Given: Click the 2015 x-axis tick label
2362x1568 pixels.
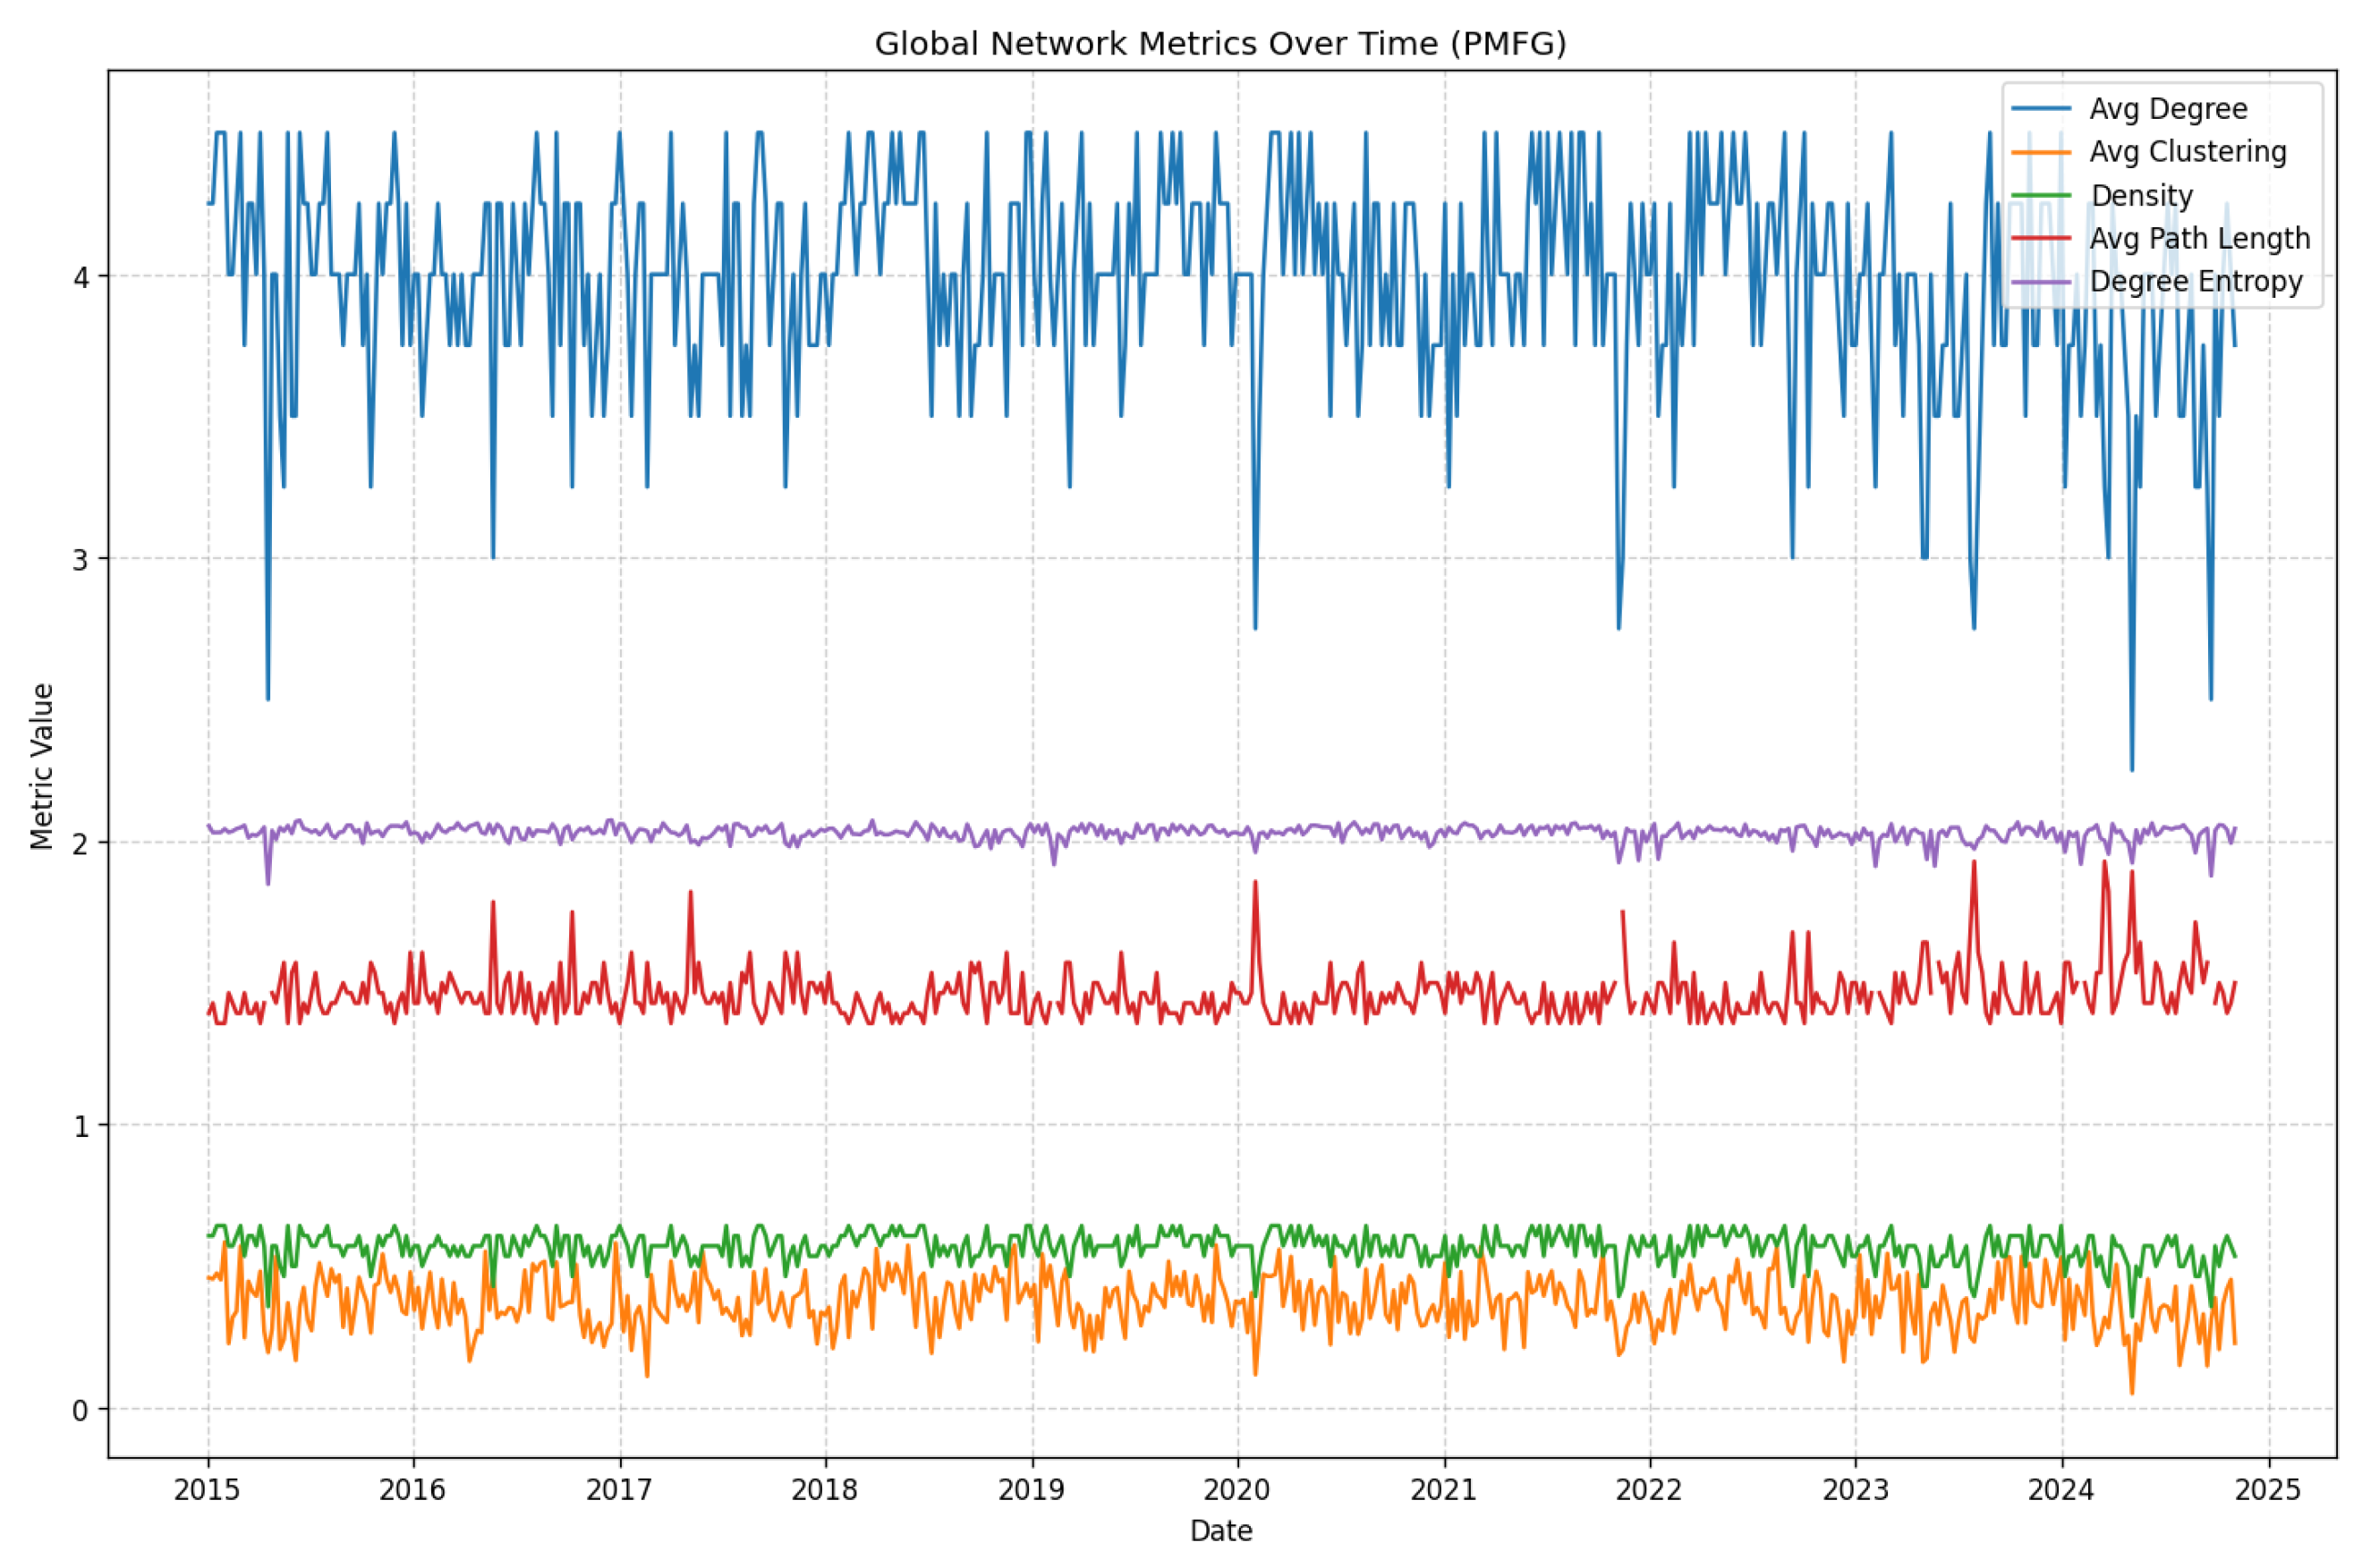Looking at the screenshot, I should coord(207,1490).
